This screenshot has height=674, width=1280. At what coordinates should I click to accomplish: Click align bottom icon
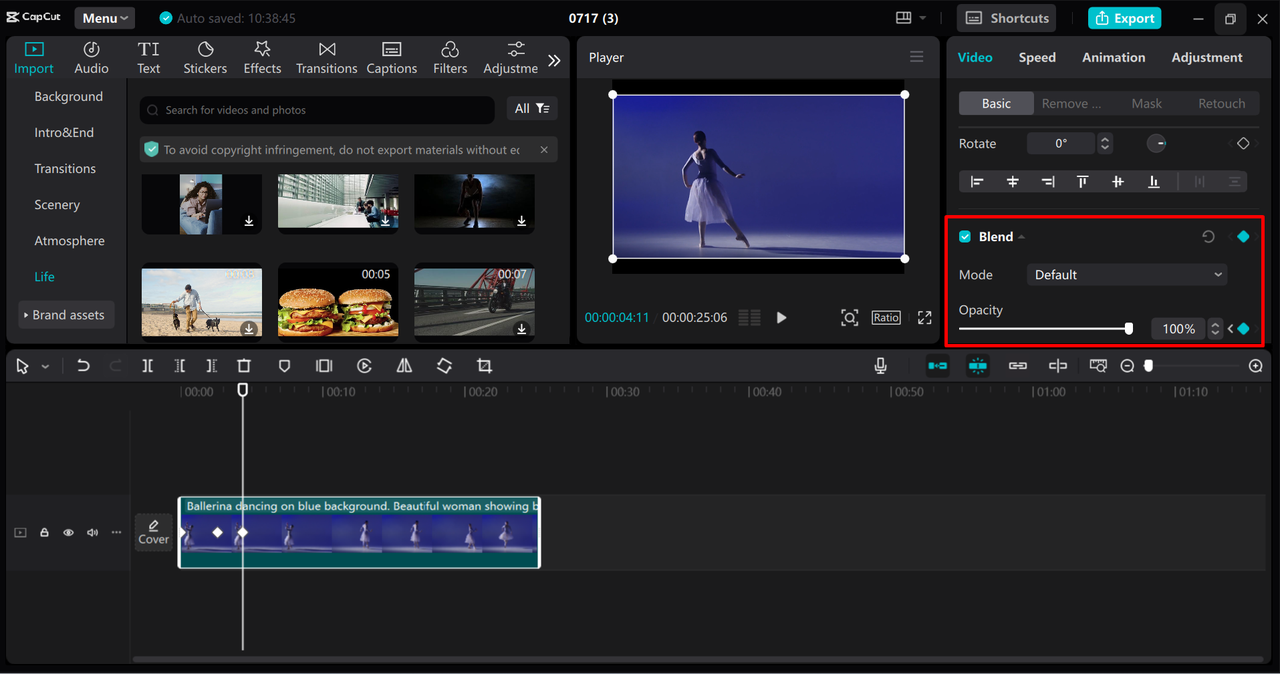tap(1153, 181)
